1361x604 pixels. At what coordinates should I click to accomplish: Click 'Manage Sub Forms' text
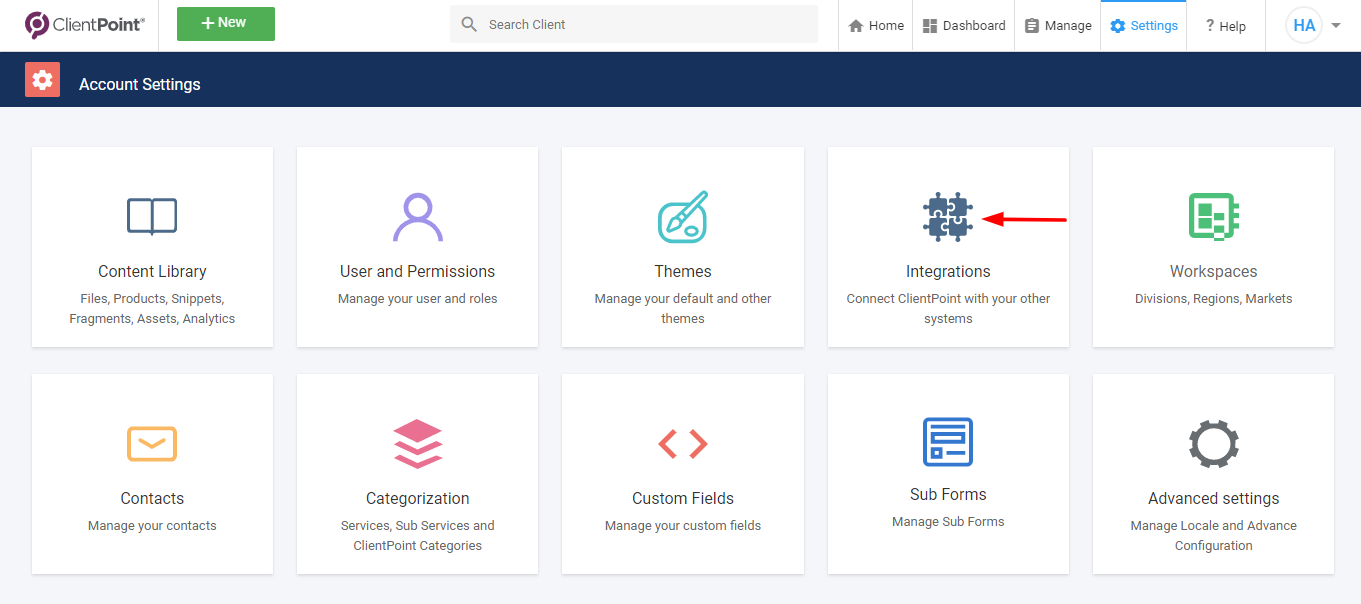948,521
